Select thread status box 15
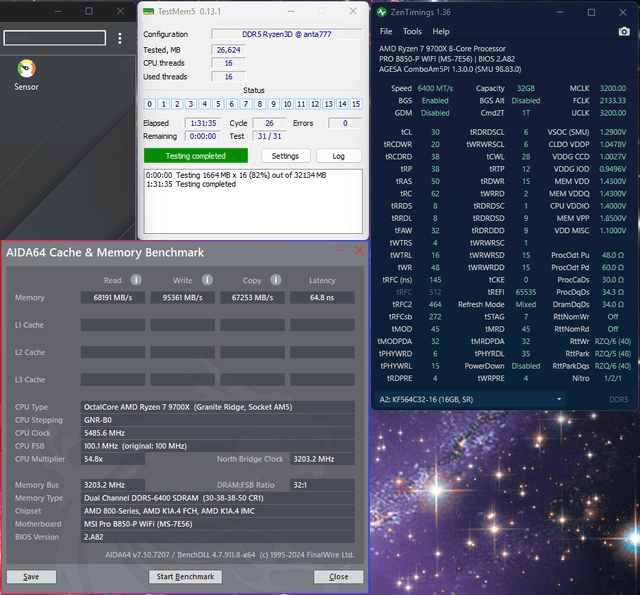Screen dimensions: 640x595 click(355, 104)
